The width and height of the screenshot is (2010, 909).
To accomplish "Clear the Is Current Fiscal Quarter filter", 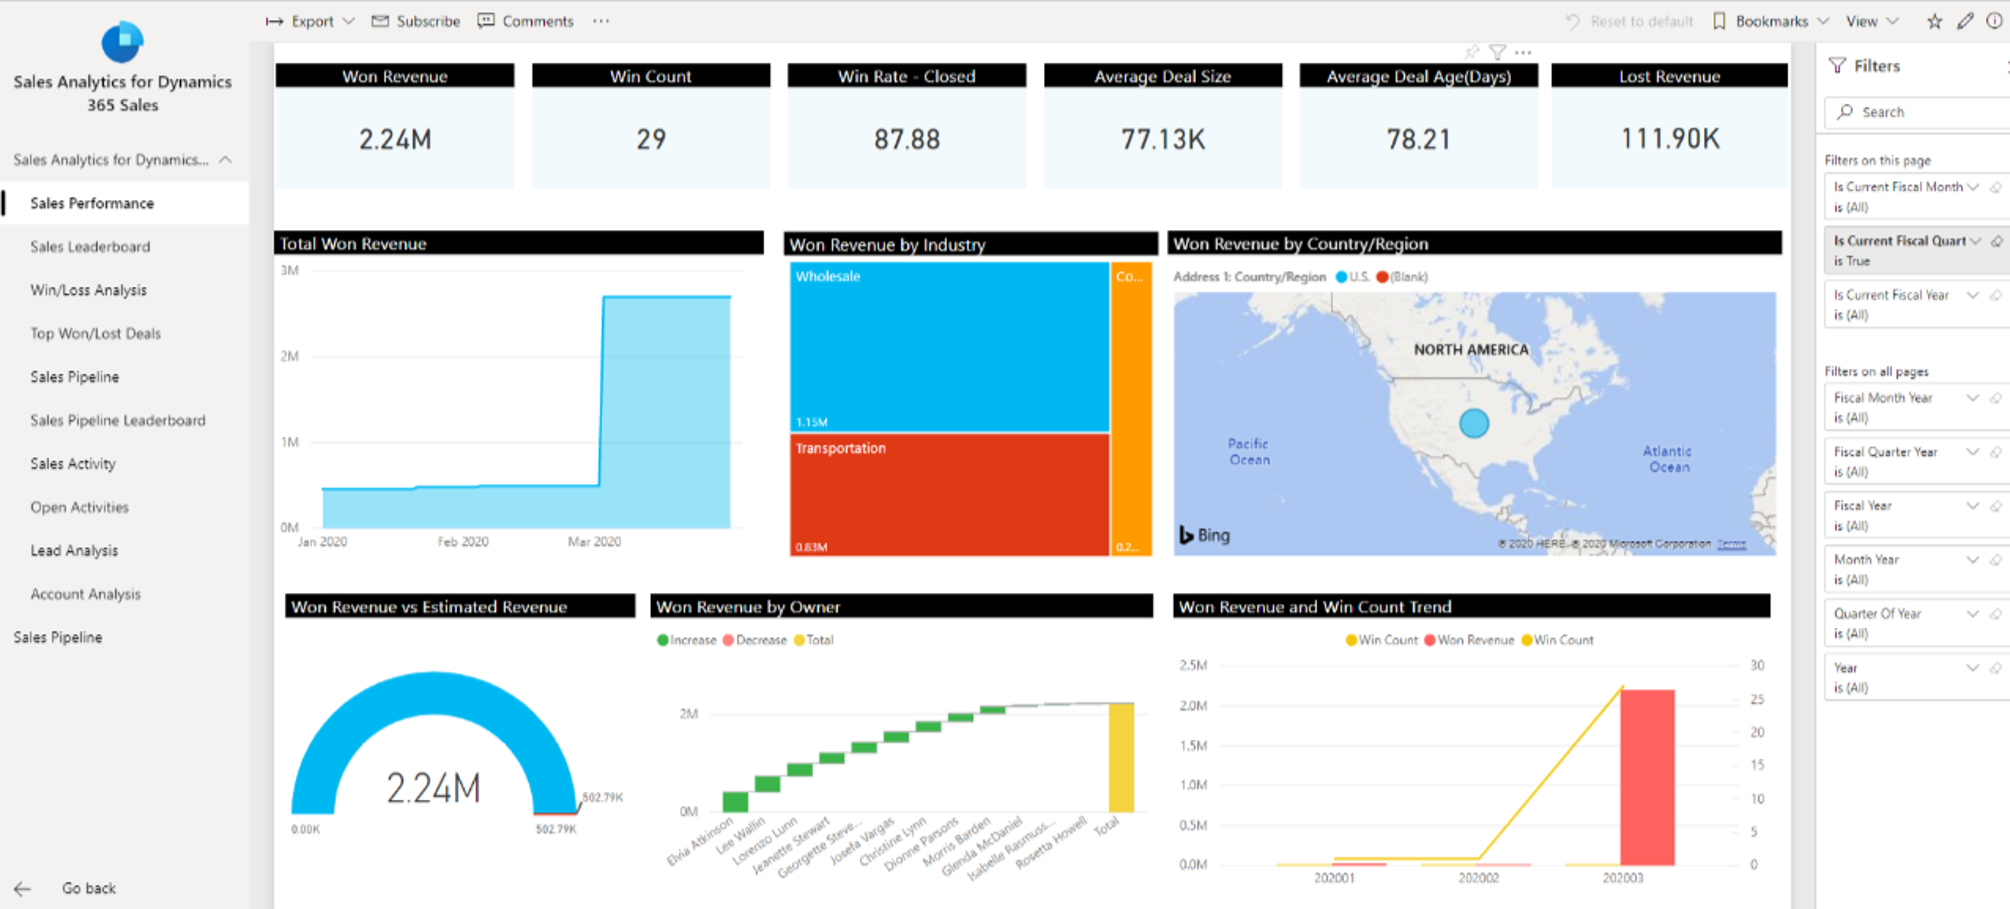I will coord(1997,241).
